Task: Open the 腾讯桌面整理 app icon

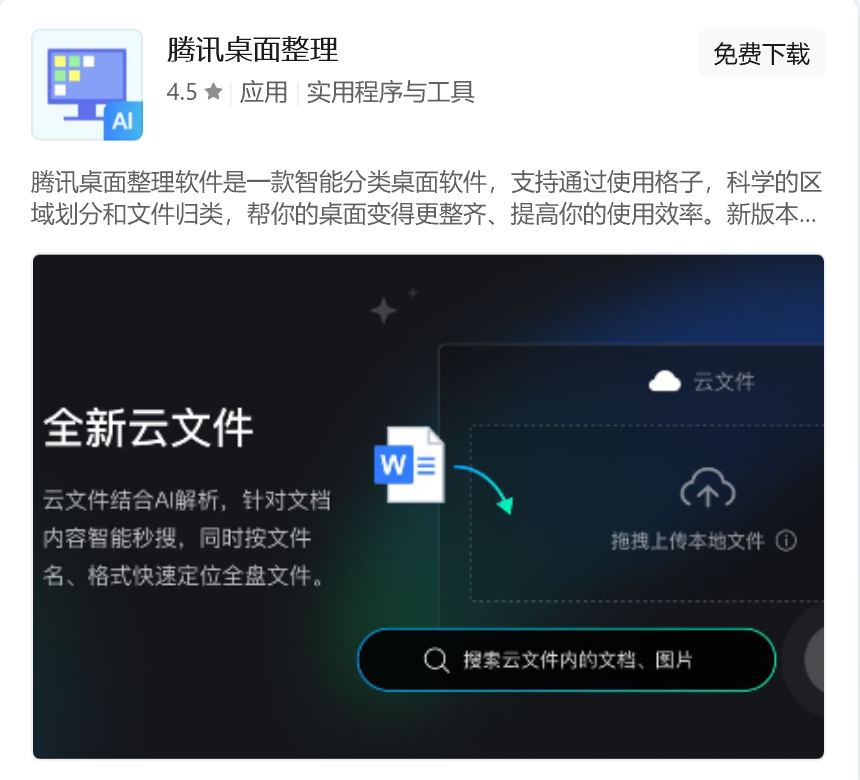Action: pyautogui.click(x=87, y=85)
